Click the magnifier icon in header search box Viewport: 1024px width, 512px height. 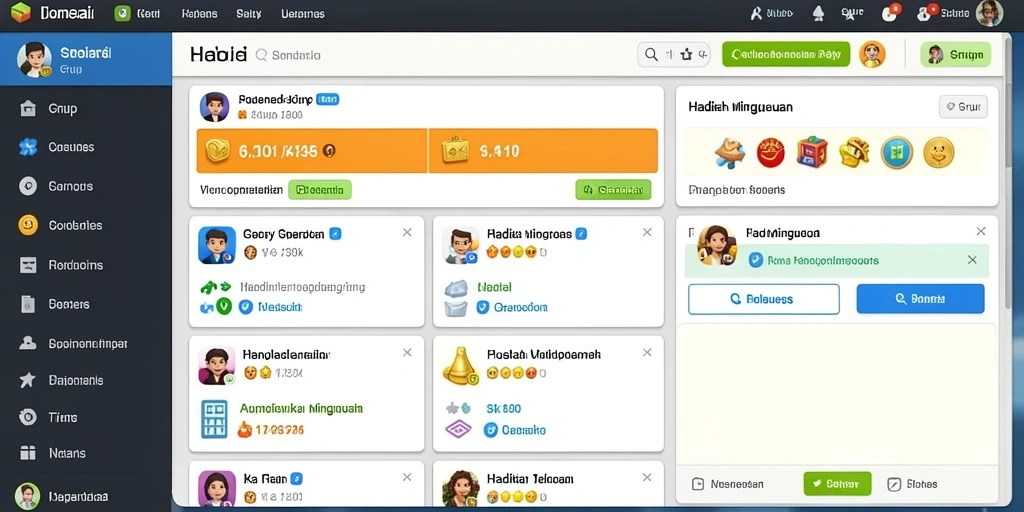(x=651, y=55)
